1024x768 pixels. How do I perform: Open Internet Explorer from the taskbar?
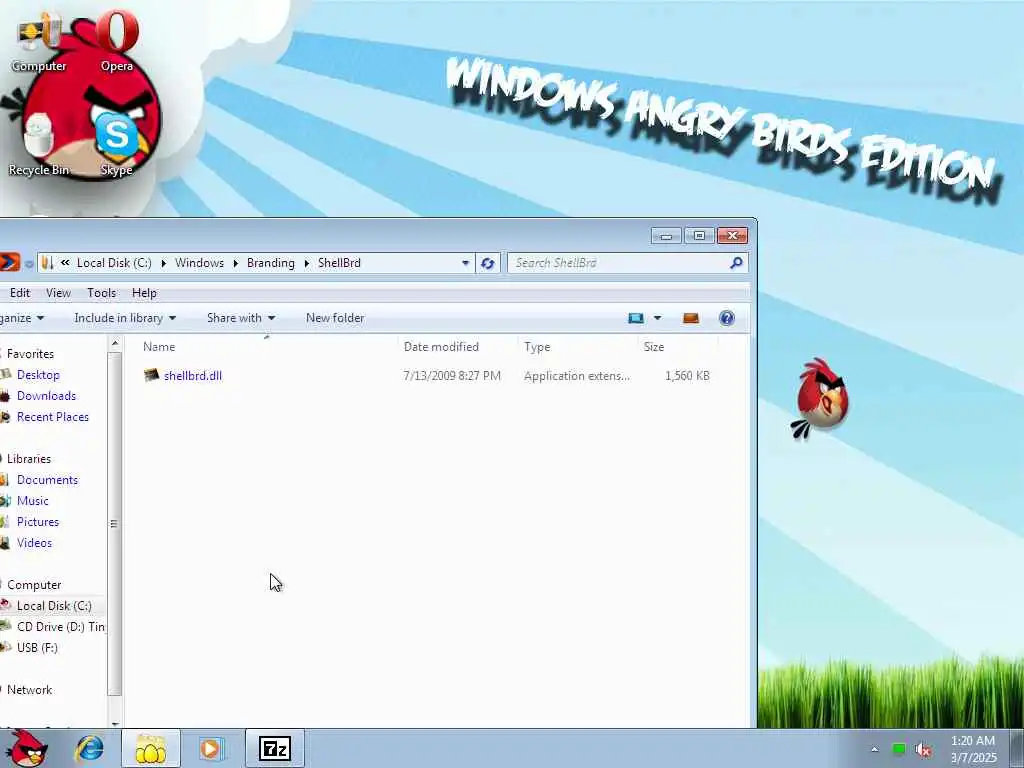pyautogui.click(x=89, y=748)
